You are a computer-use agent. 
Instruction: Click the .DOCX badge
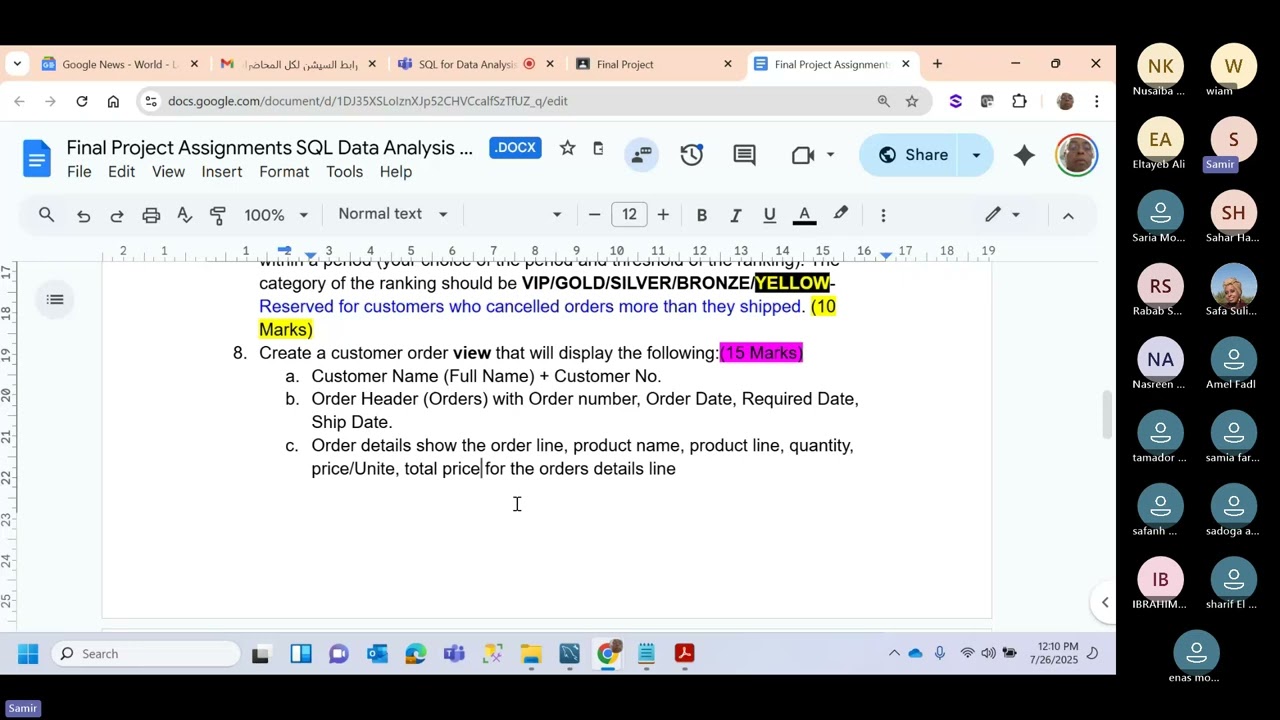coord(515,148)
